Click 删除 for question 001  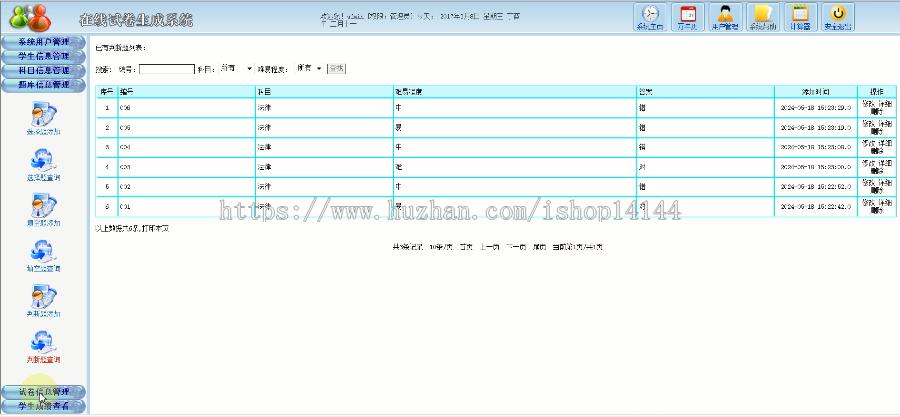click(877, 211)
